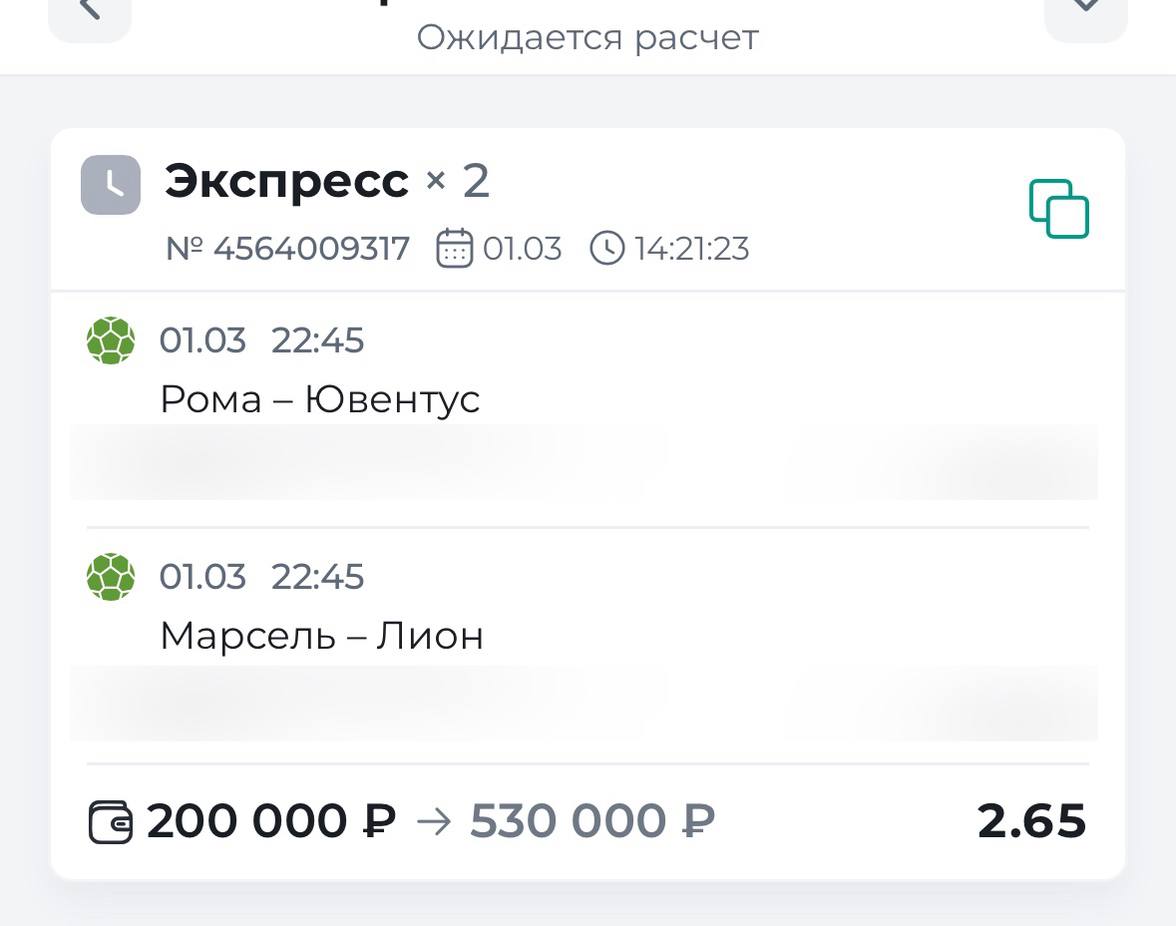Click the wallet icon next to stake
Screen dimensions: 1176x926
click(x=110, y=823)
